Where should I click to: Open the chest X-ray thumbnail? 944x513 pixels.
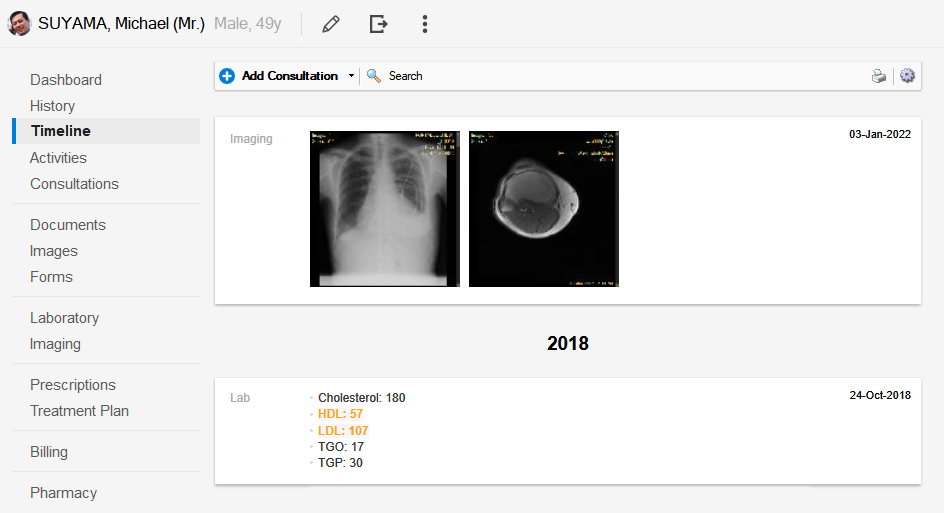click(x=385, y=209)
